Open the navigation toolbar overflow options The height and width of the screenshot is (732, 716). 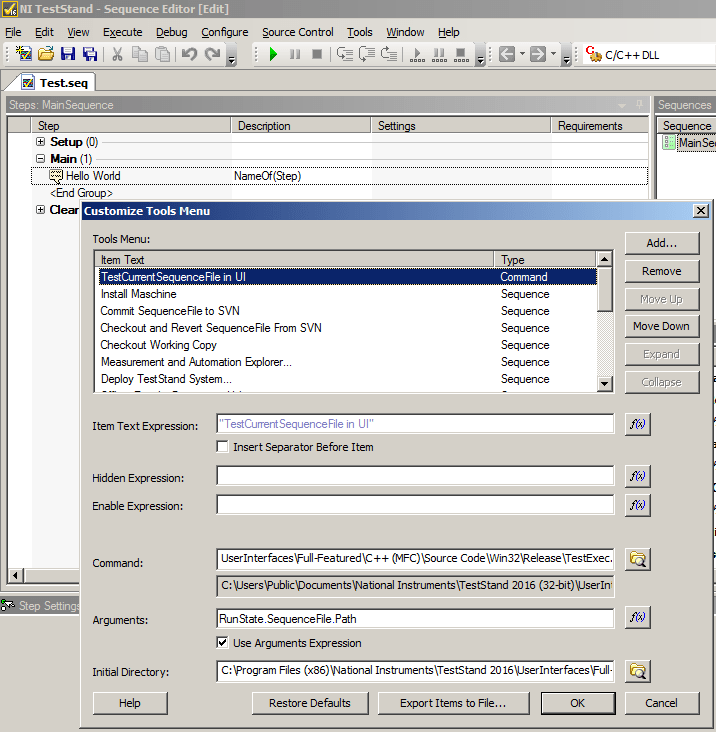(566, 55)
